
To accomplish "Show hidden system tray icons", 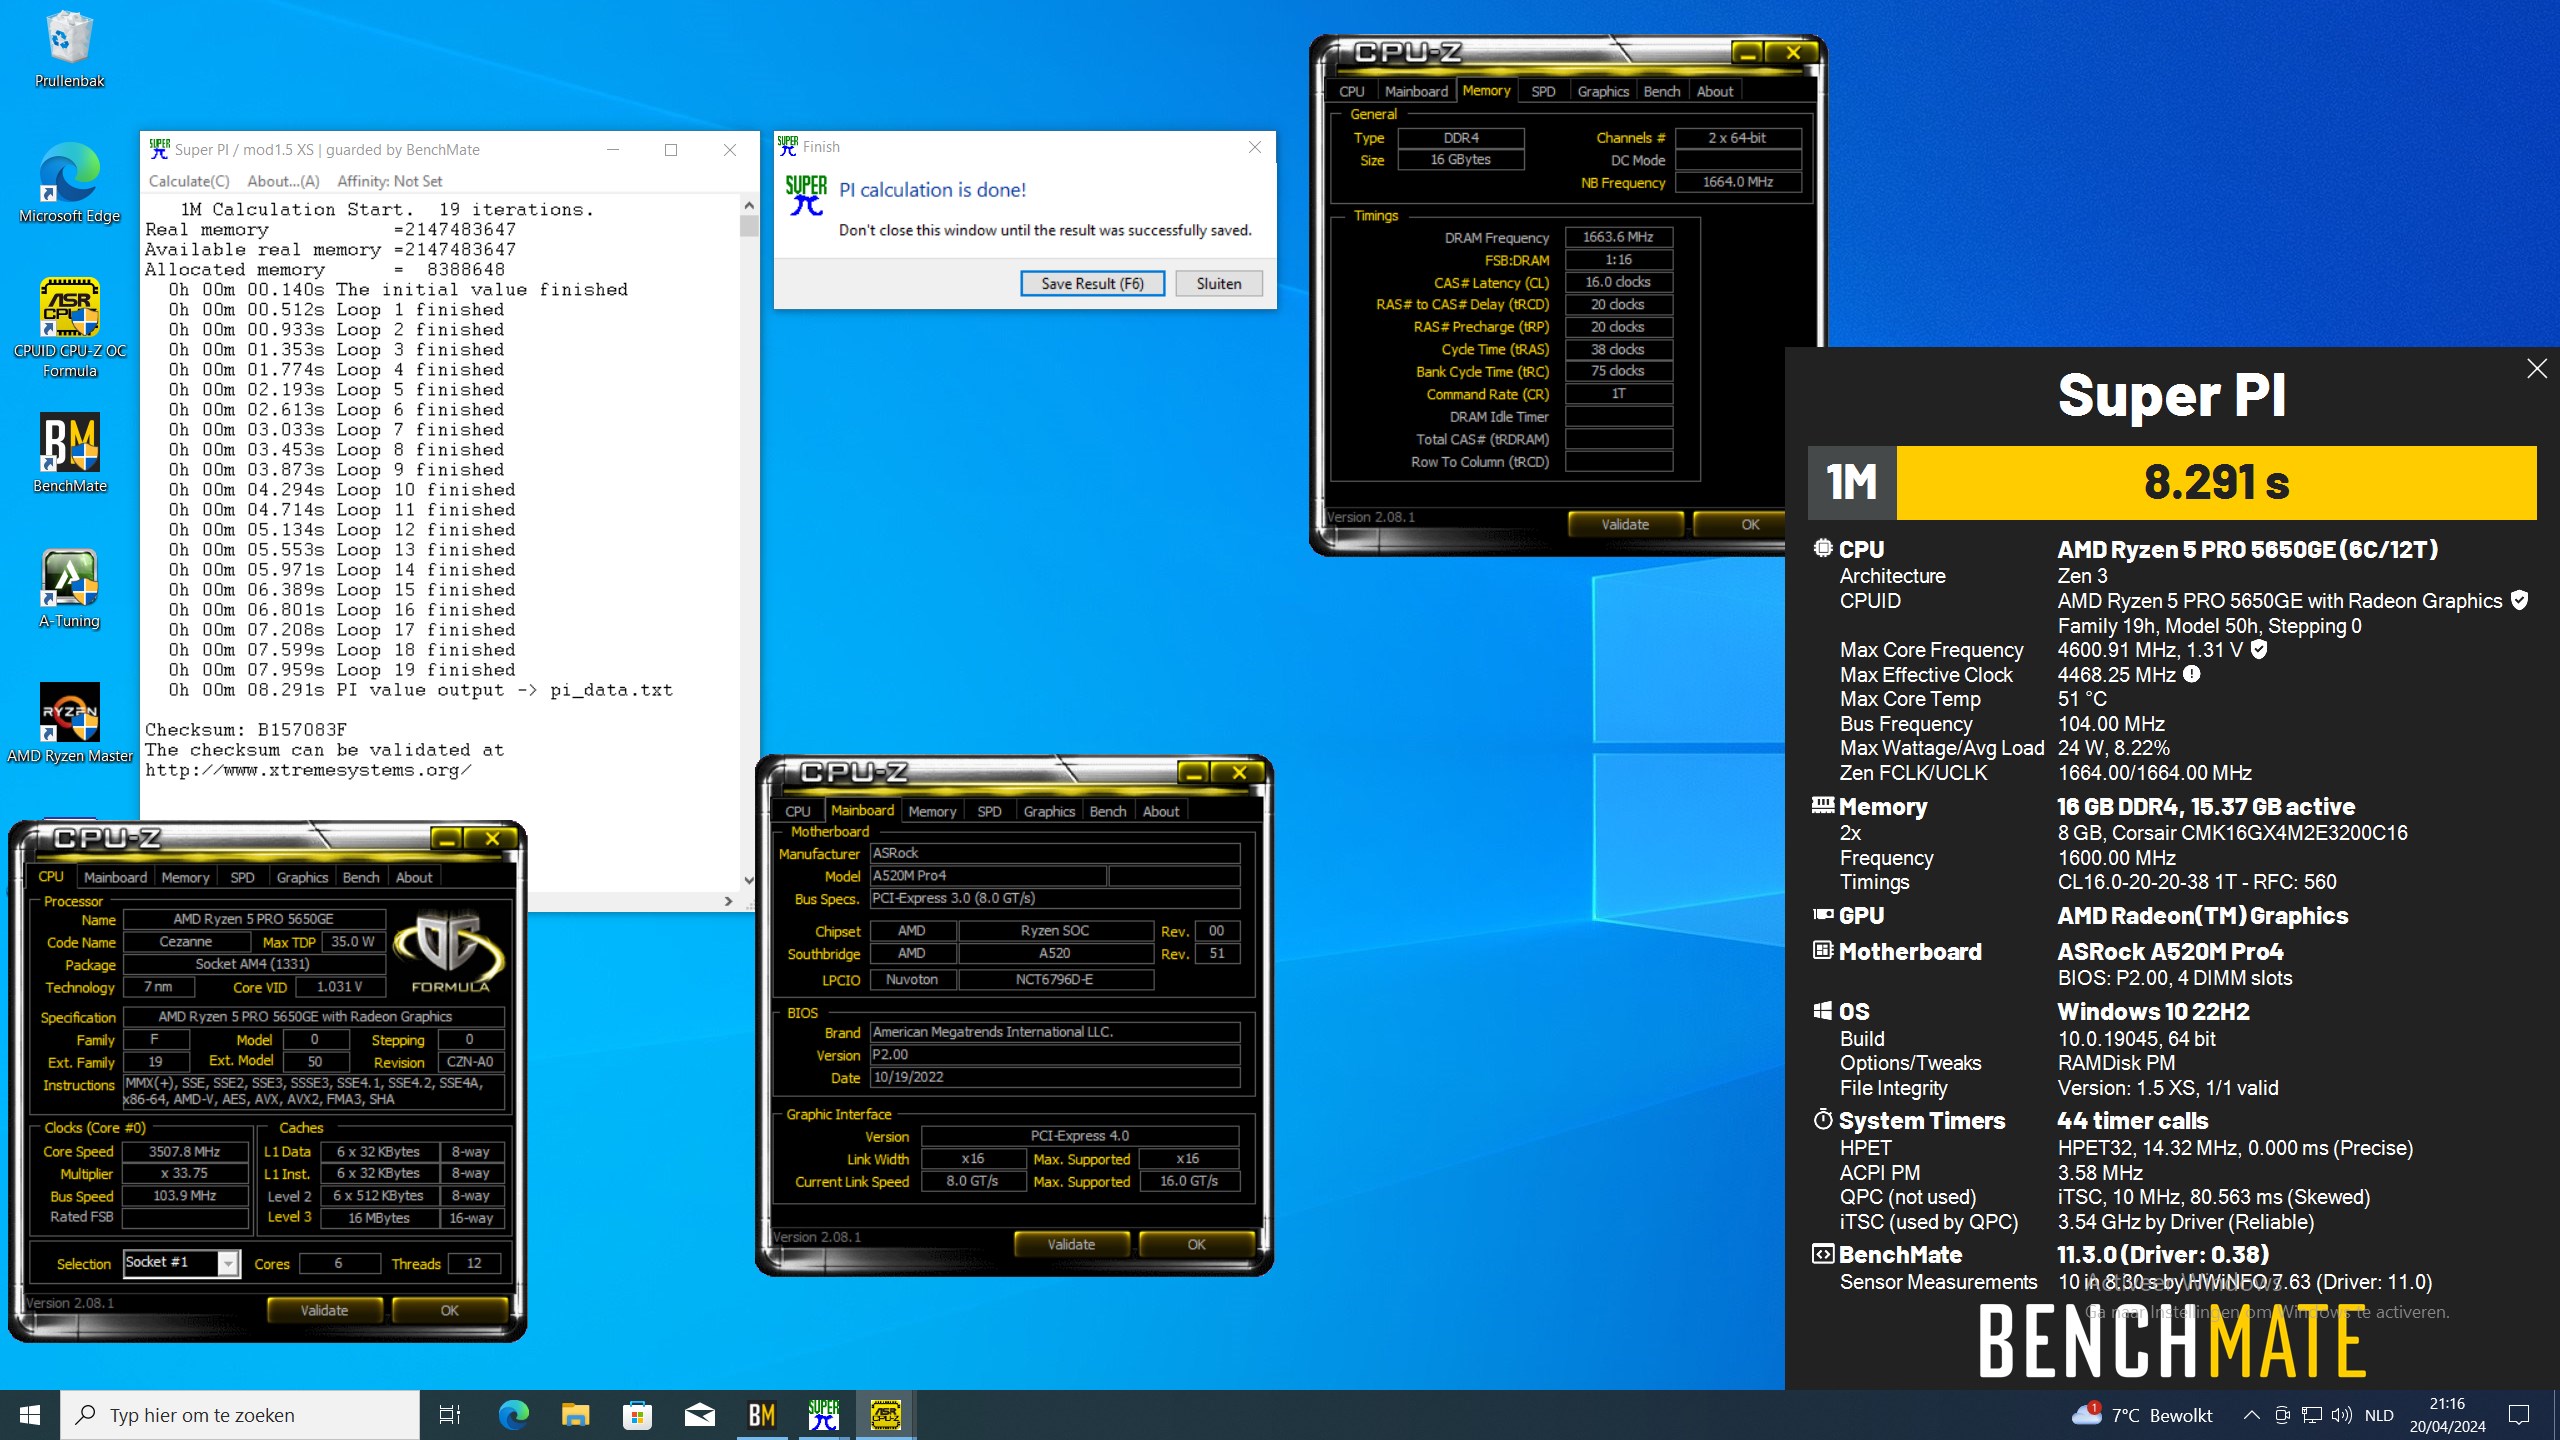I will point(2251,1415).
